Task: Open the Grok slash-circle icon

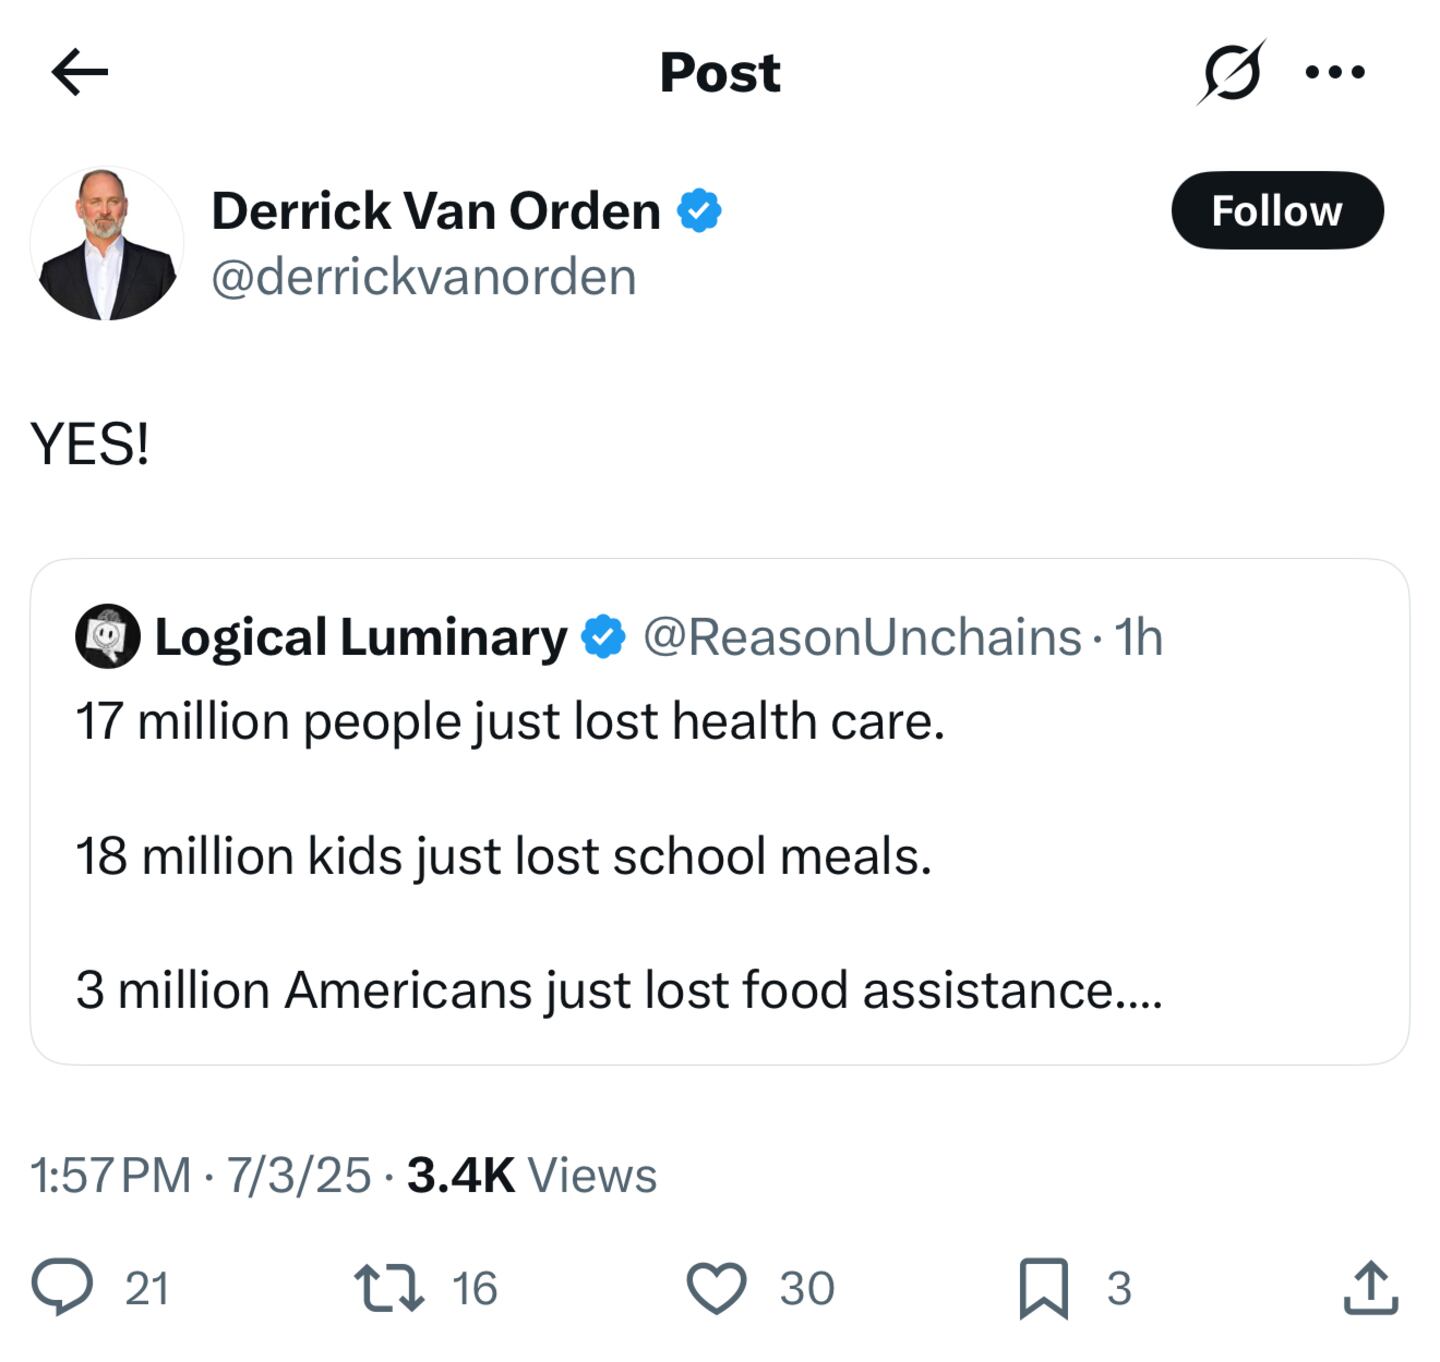Action: [1231, 73]
